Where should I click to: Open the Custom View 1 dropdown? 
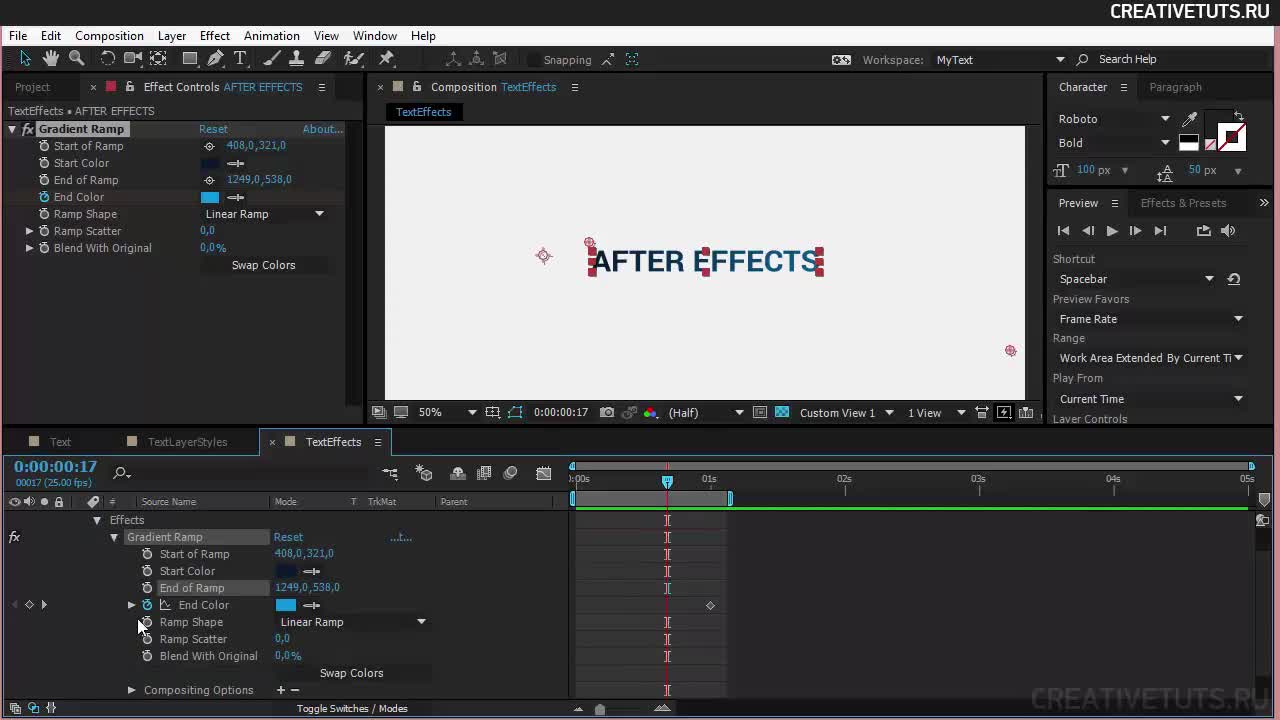pyautogui.click(x=846, y=412)
